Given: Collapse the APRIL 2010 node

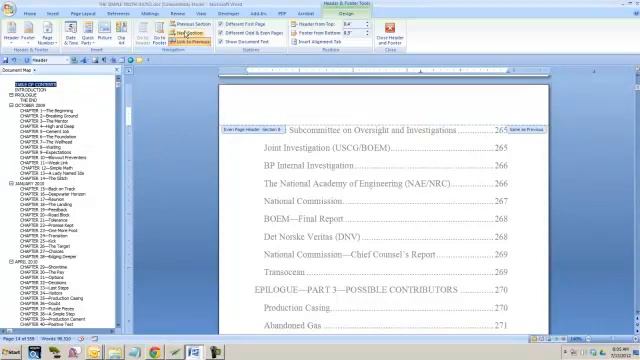Looking at the screenshot, I should point(11,262).
